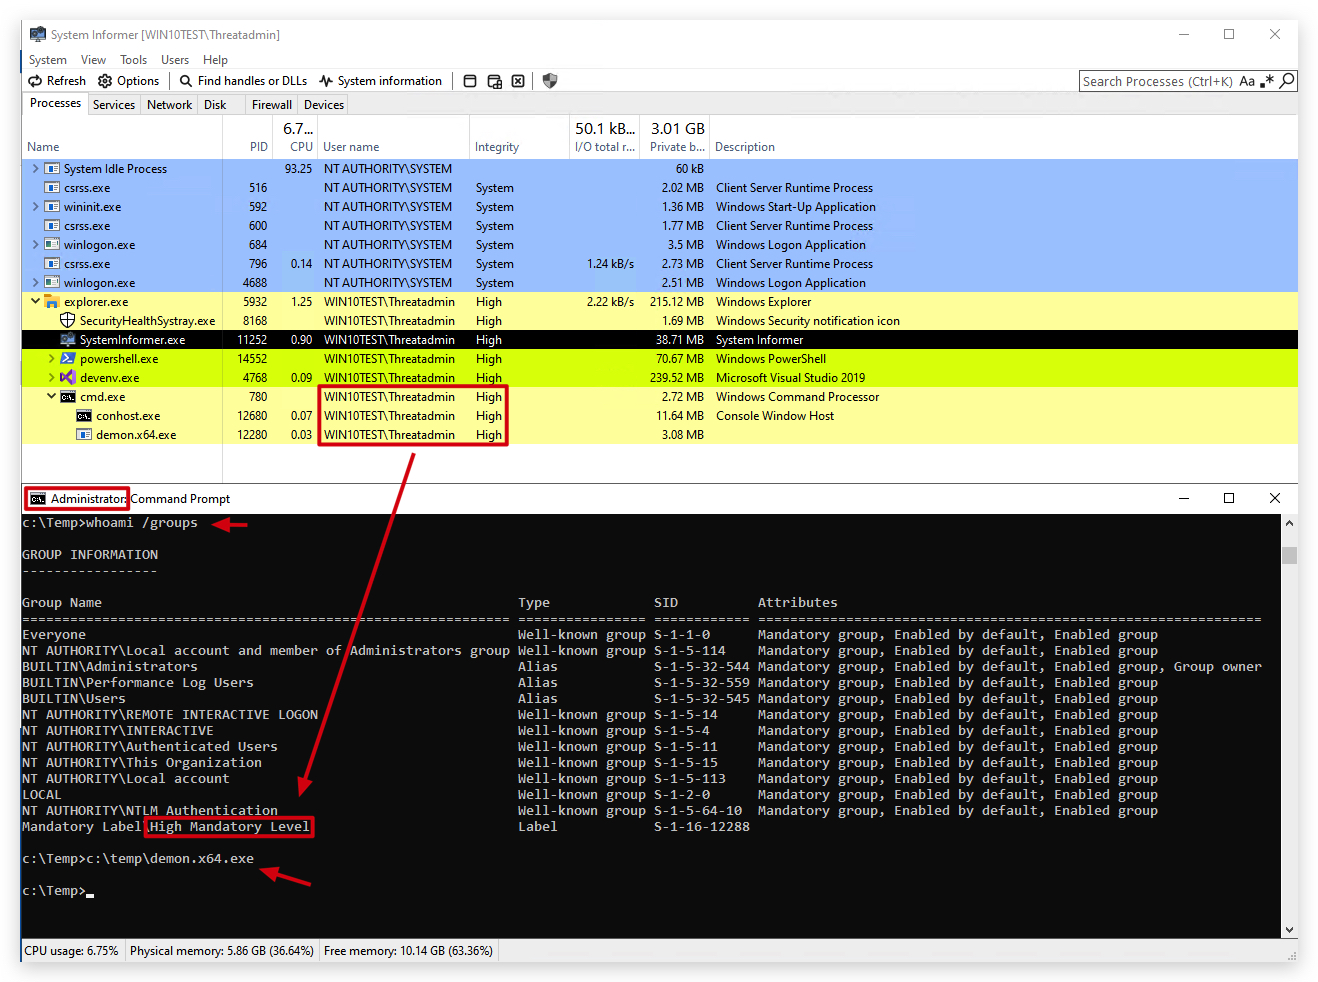The image size is (1318, 982).
Task: Open the Tools menu
Action: tap(134, 60)
